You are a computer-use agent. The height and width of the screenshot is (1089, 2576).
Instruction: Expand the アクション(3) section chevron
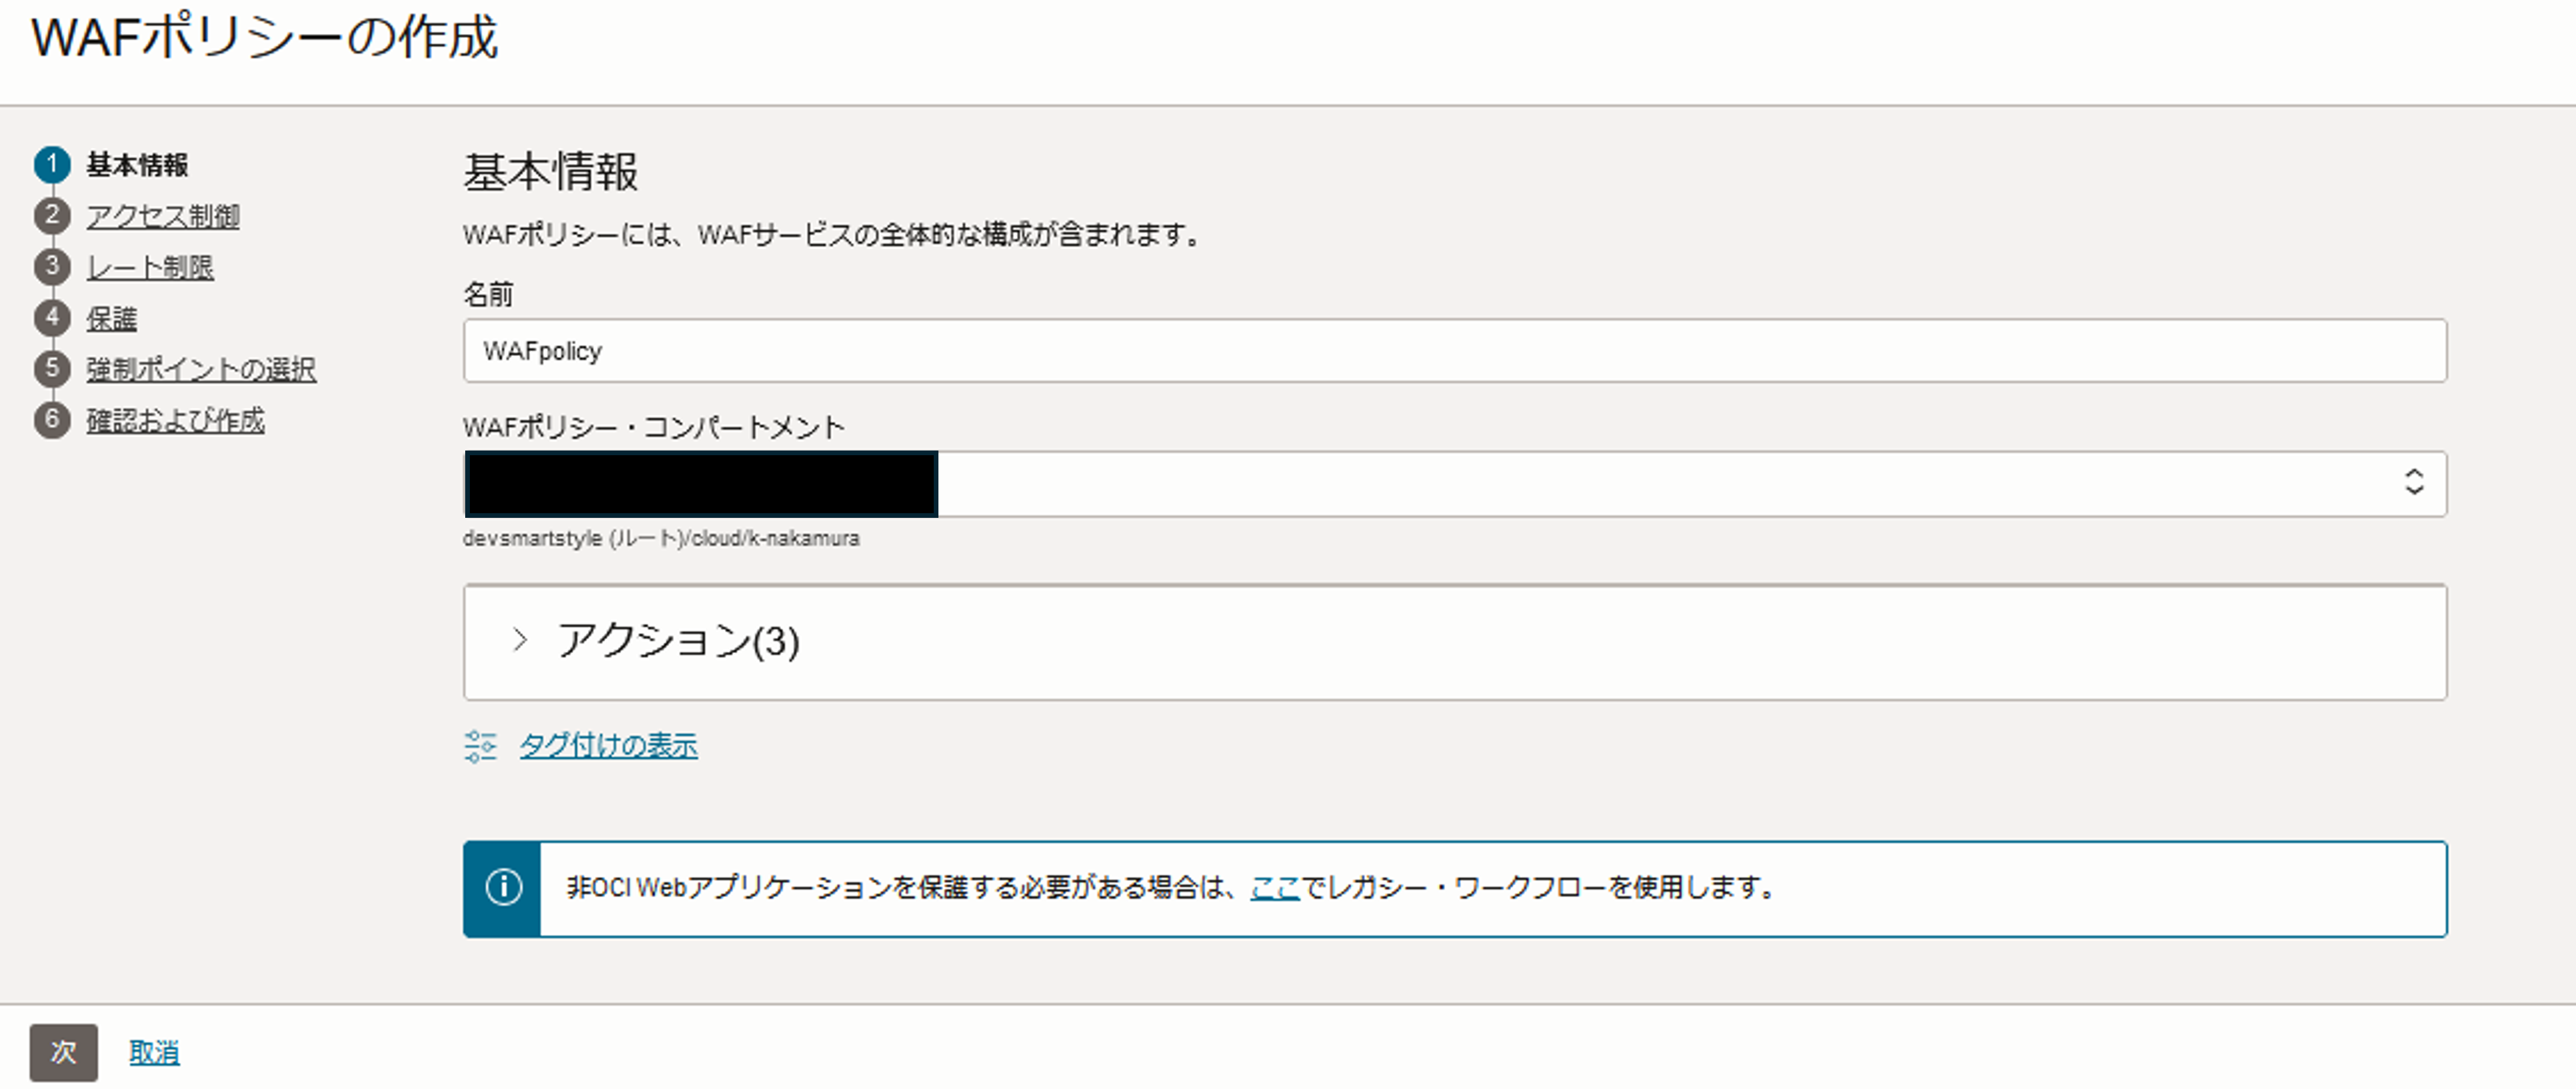pos(519,641)
